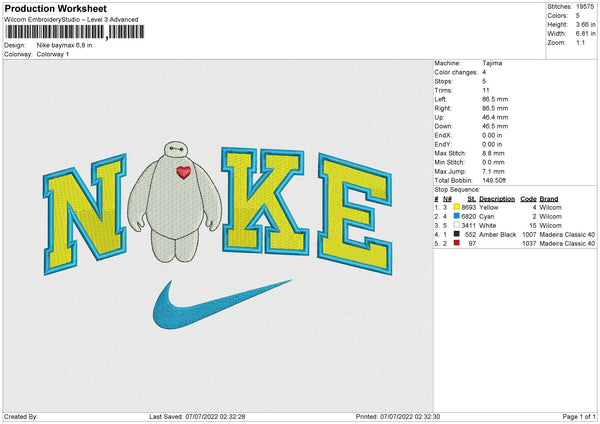
Task: Click the 'Amber Black' description in row 4
Action: pyautogui.click(x=498, y=235)
